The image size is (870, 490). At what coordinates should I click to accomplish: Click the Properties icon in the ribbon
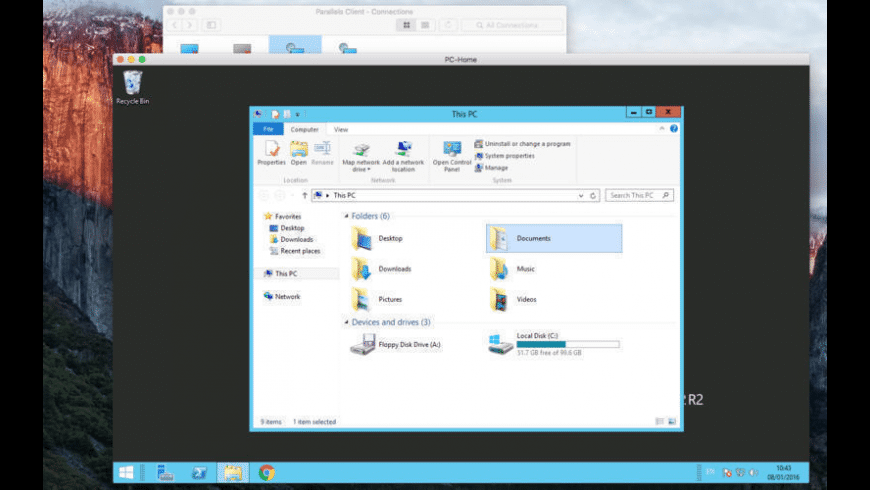coord(271,149)
